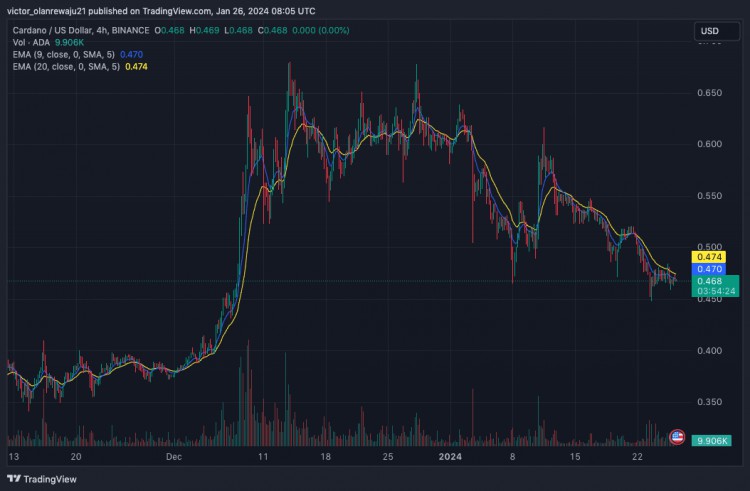Viewport: 750px width, 491px height.
Task: Click the 0.000 (0.00%) change value
Action: (x=320, y=30)
